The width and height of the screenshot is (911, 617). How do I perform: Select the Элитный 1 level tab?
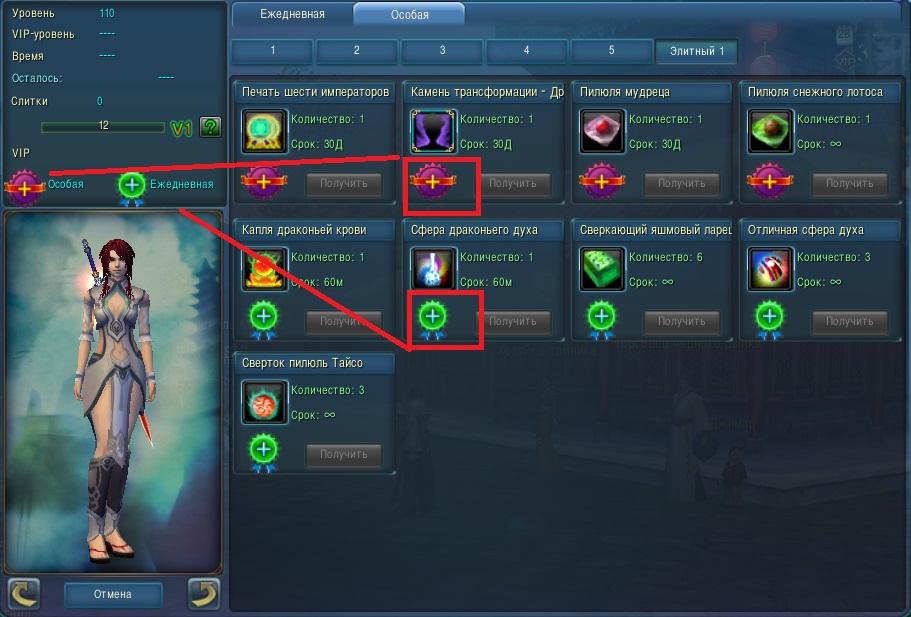[697, 51]
